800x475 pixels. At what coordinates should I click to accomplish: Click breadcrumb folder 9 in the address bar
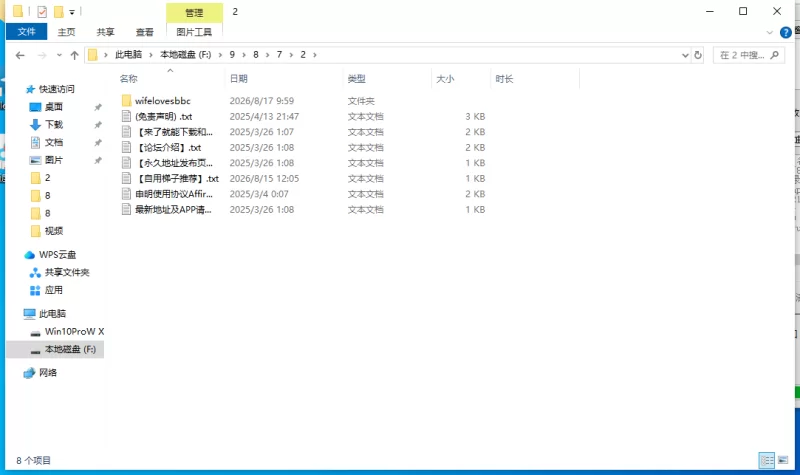coord(232,55)
